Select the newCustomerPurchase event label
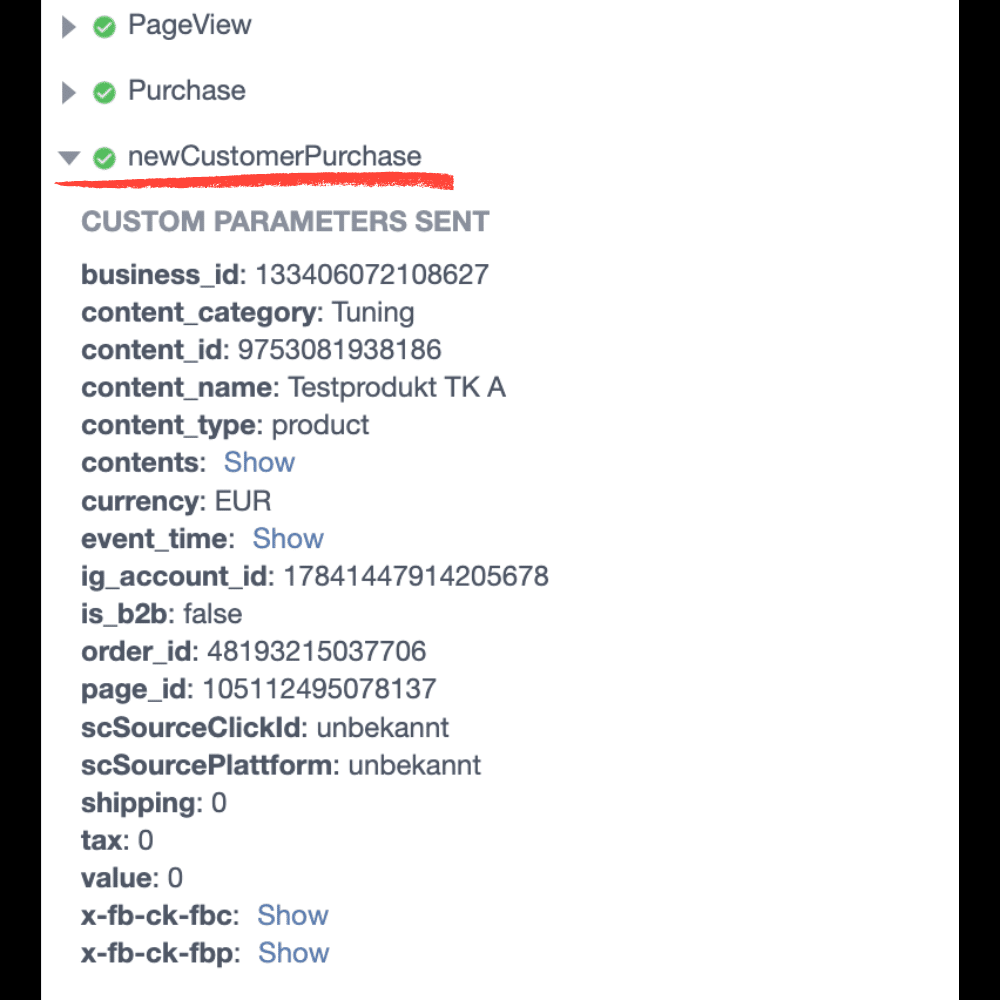This screenshot has height=1000, width=1000. [x=274, y=156]
